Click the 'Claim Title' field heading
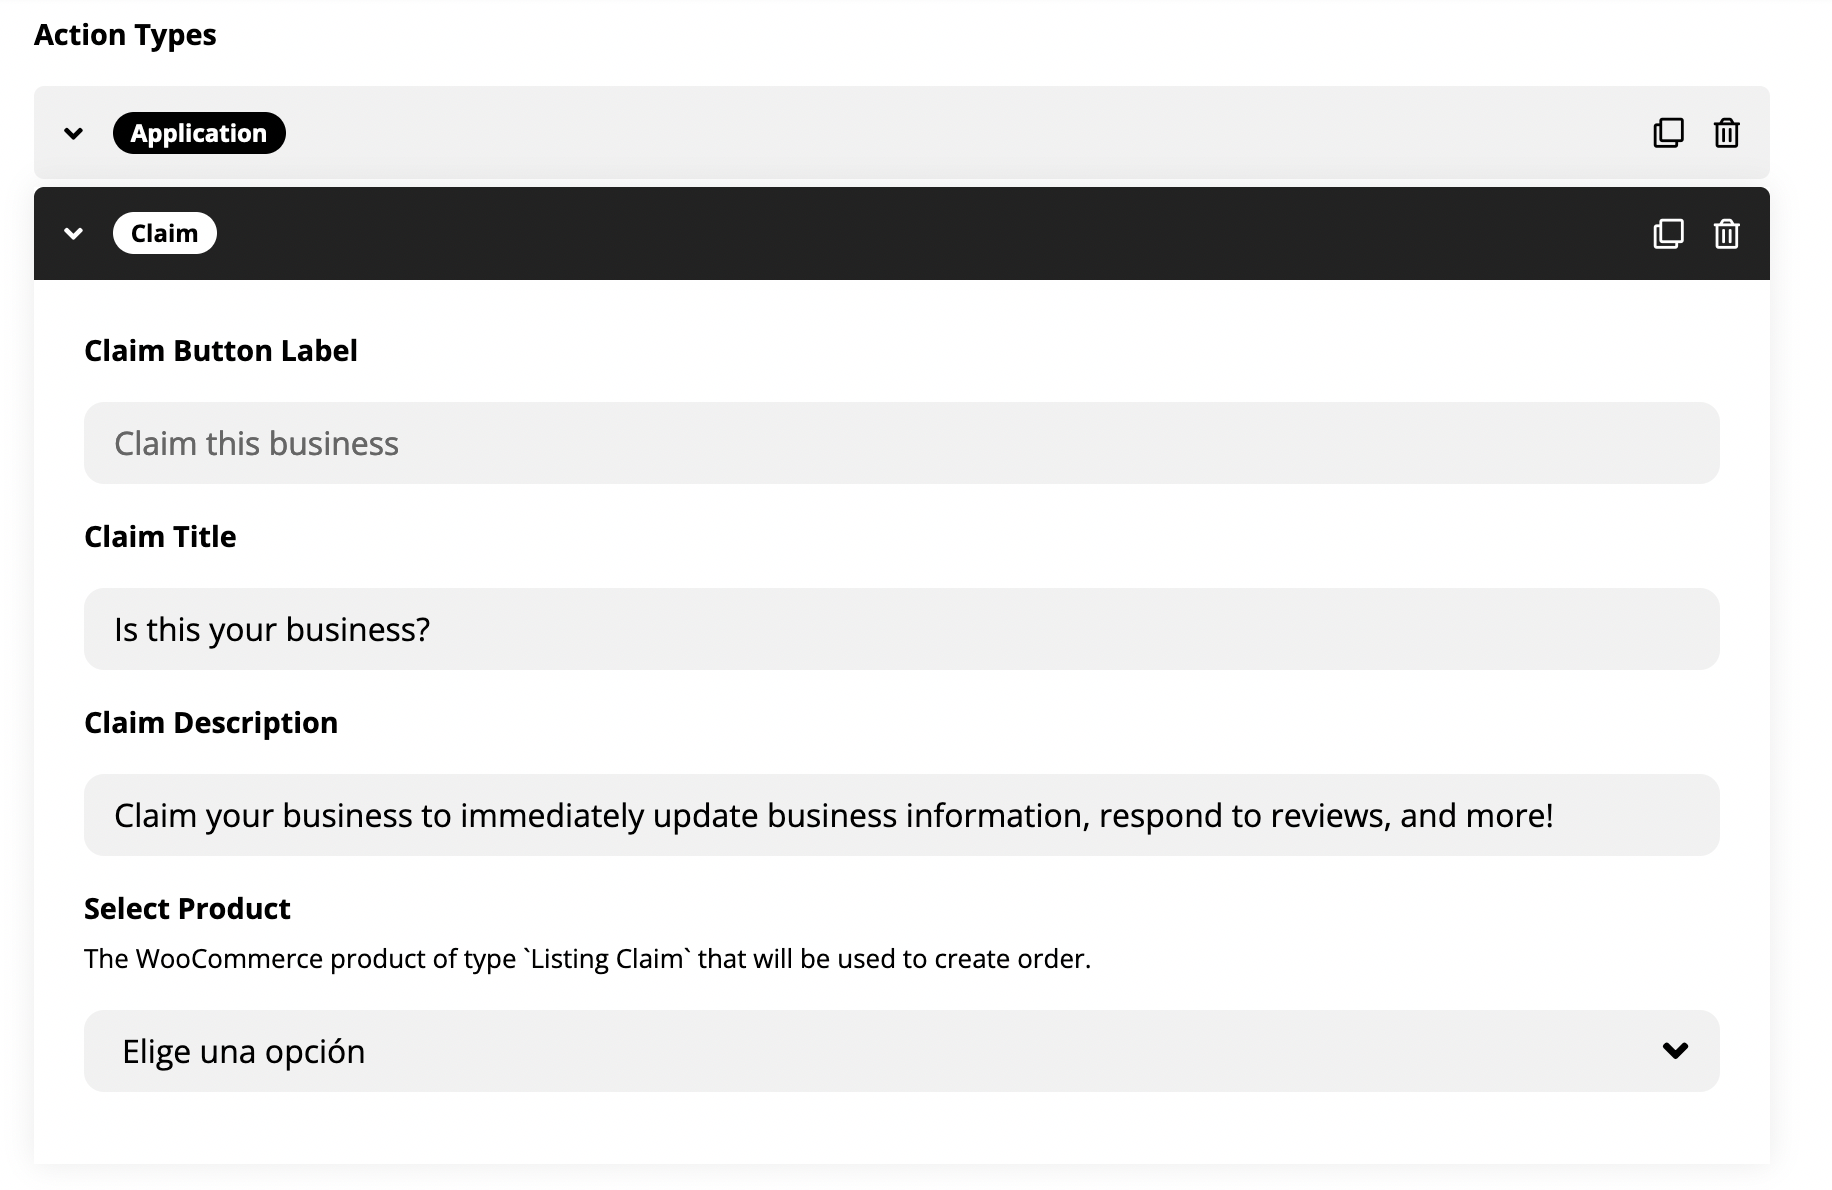This screenshot has height=1190, width=1832. point(160,537)
